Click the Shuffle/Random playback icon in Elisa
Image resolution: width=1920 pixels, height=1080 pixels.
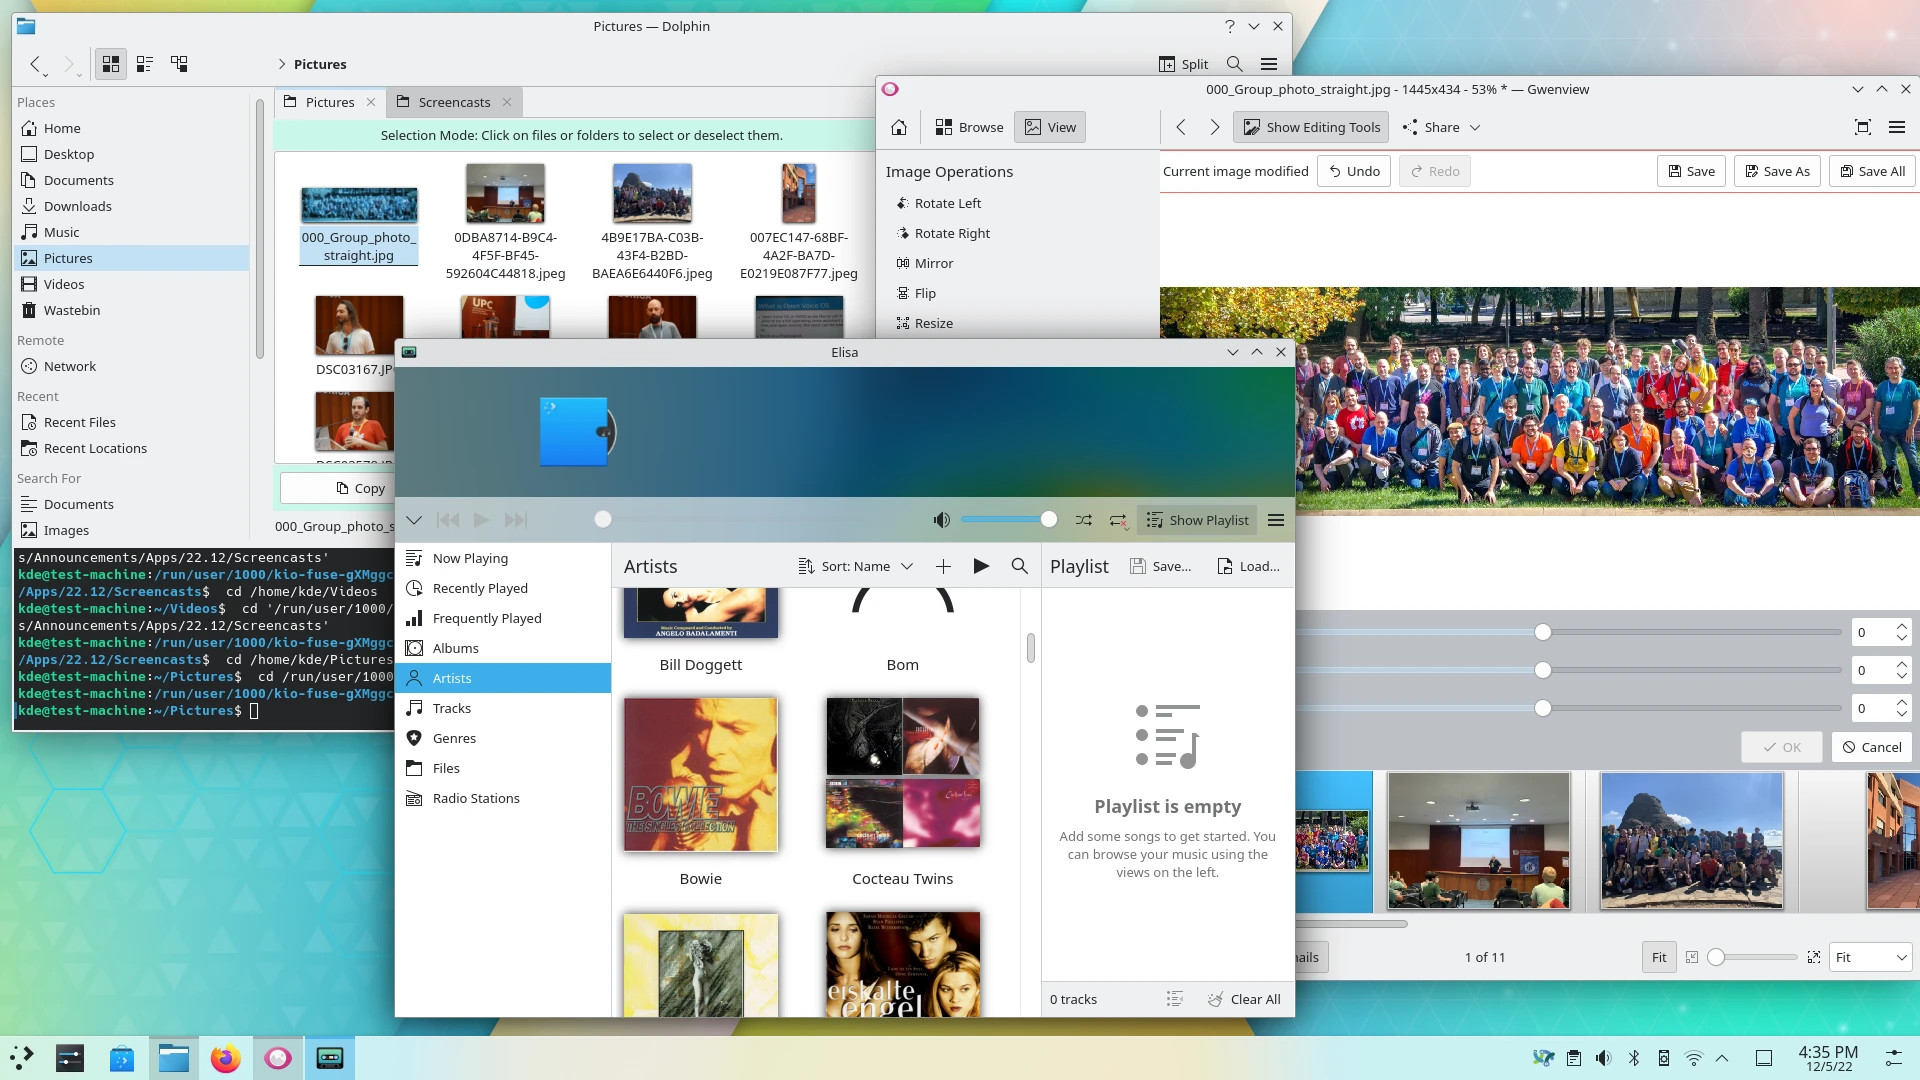1084,520
